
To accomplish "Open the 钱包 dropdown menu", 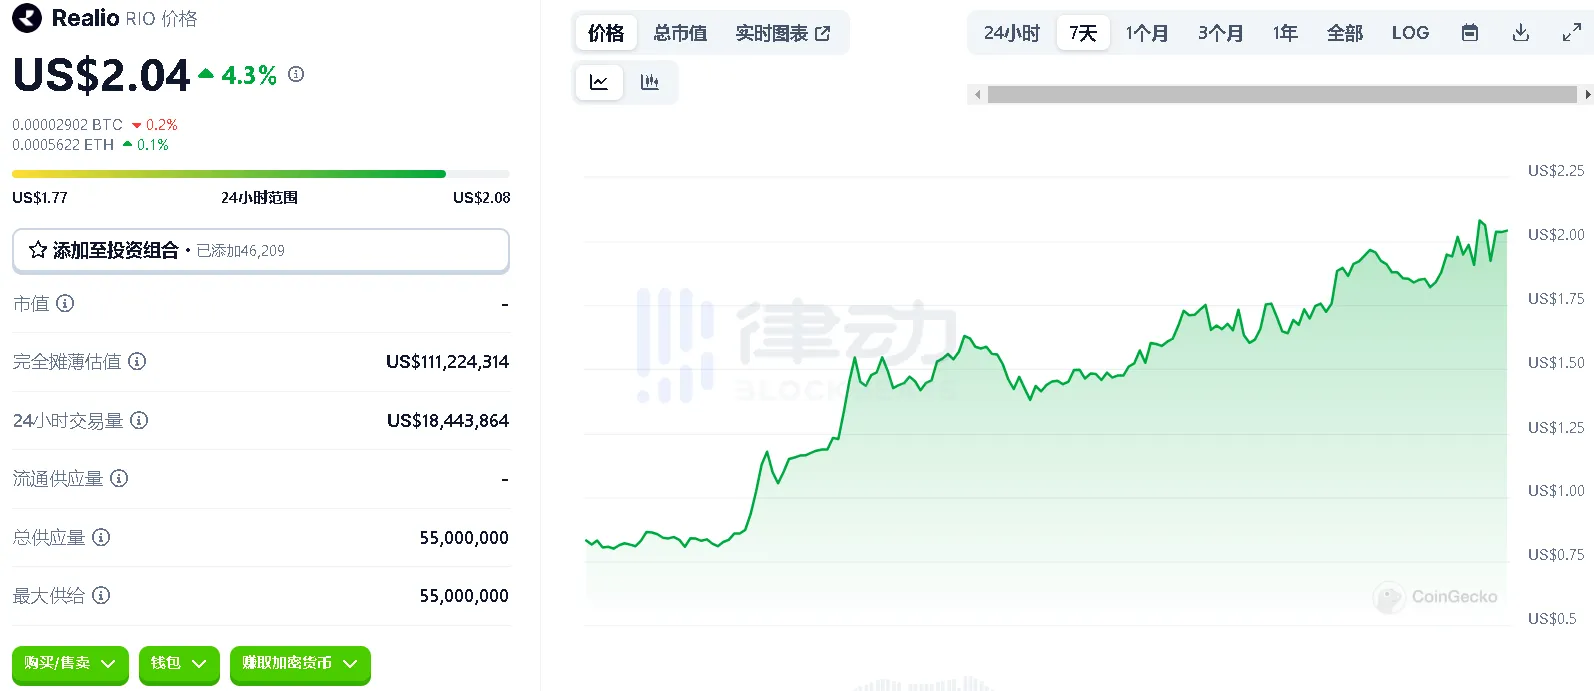I will [178, 663].
